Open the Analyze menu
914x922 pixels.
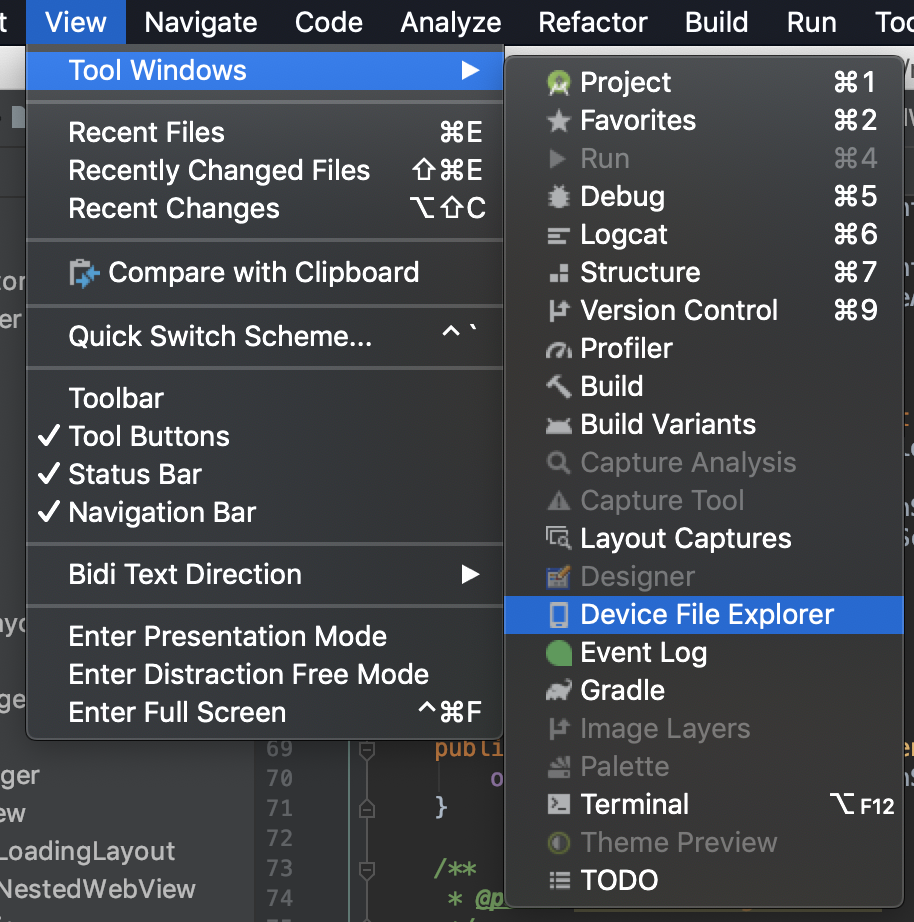pos(451,22)
